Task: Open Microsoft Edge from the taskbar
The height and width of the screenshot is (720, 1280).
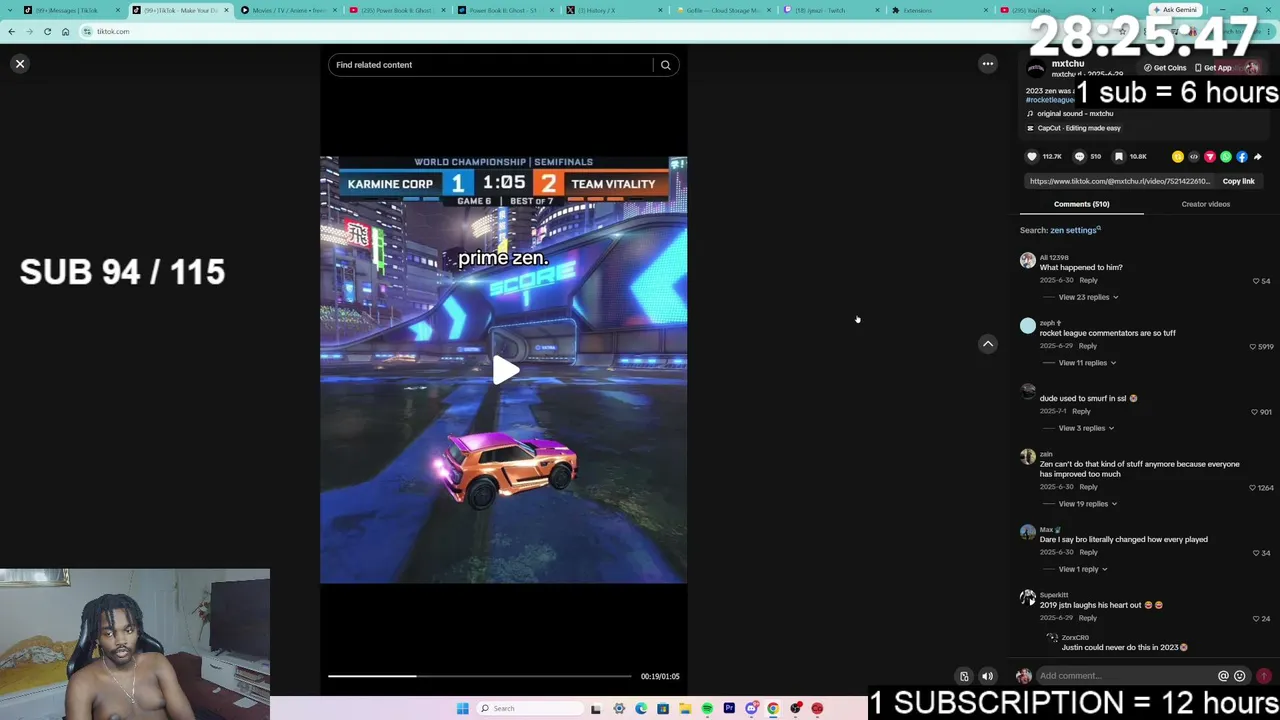Action: click(x=641, y=709)
